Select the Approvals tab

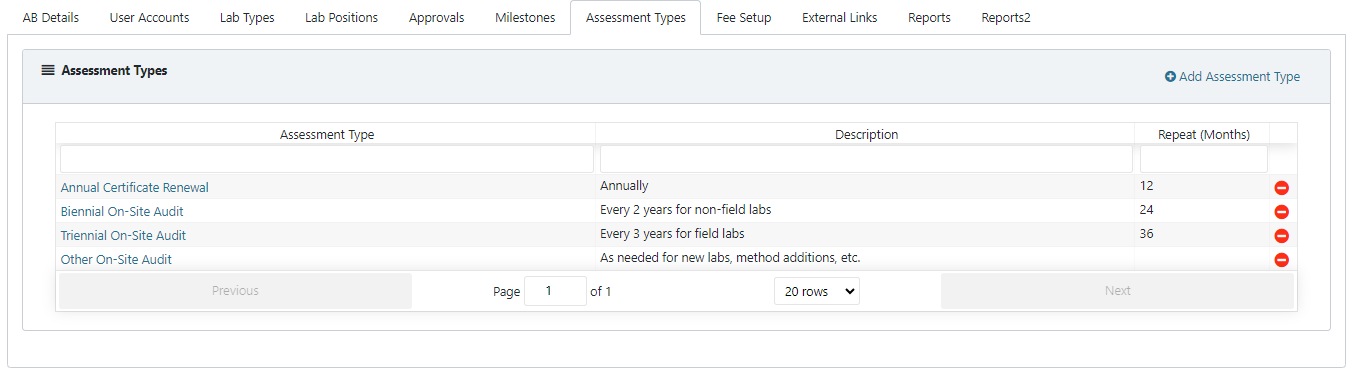(437, 18)
